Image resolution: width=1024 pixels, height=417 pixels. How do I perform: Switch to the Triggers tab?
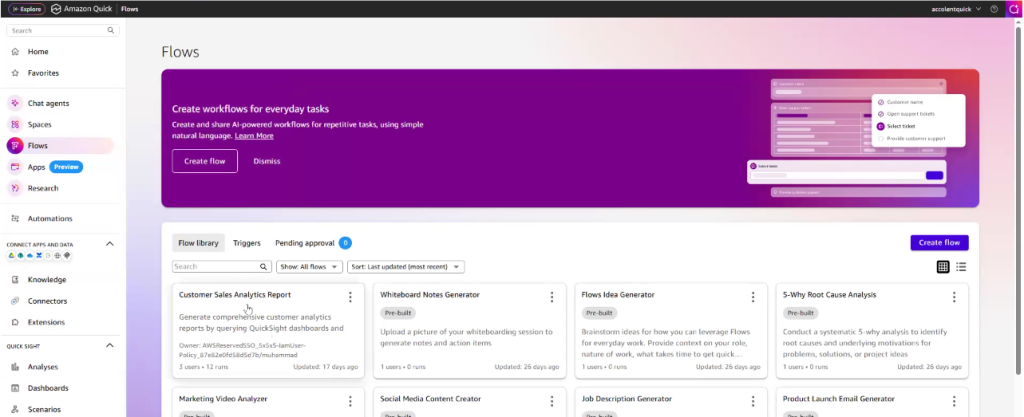[x=247, y=243]
